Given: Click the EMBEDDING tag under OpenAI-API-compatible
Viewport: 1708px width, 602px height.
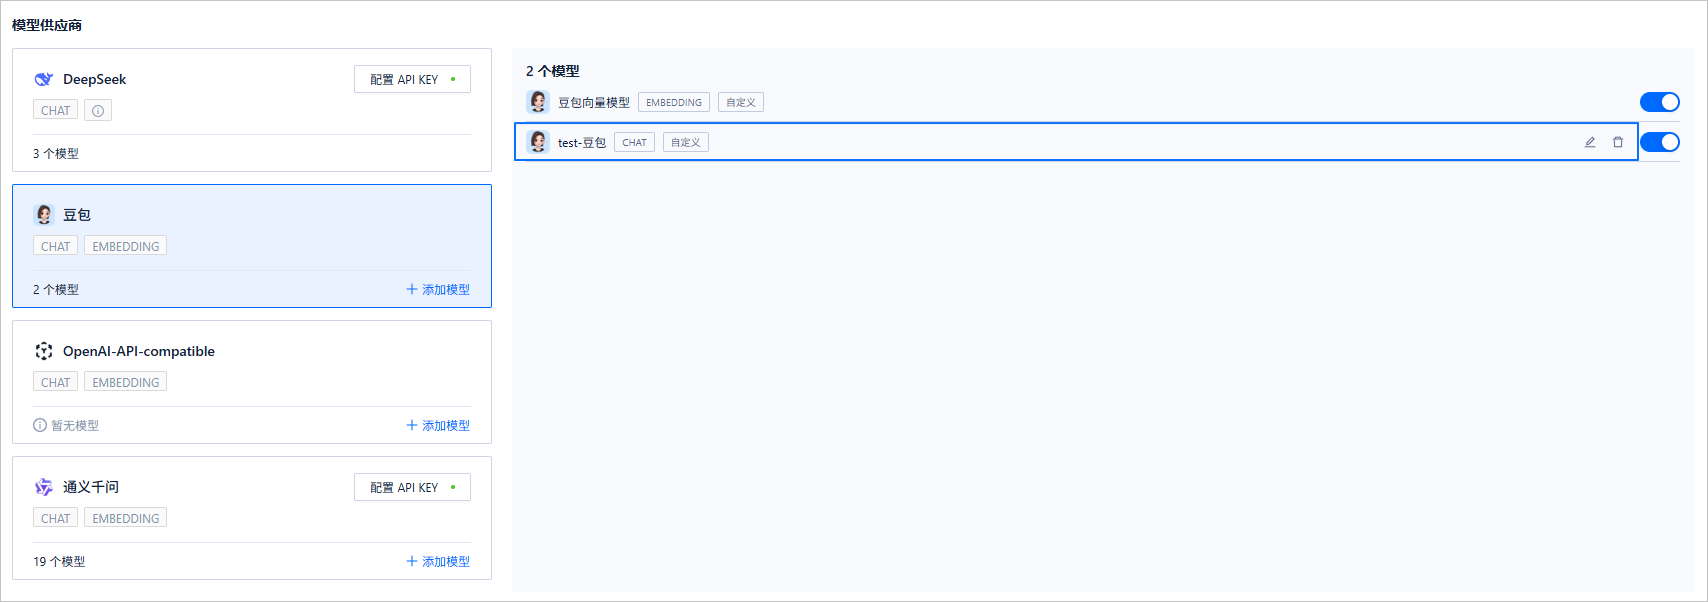Looking at the screenshot, I should 126,383.
